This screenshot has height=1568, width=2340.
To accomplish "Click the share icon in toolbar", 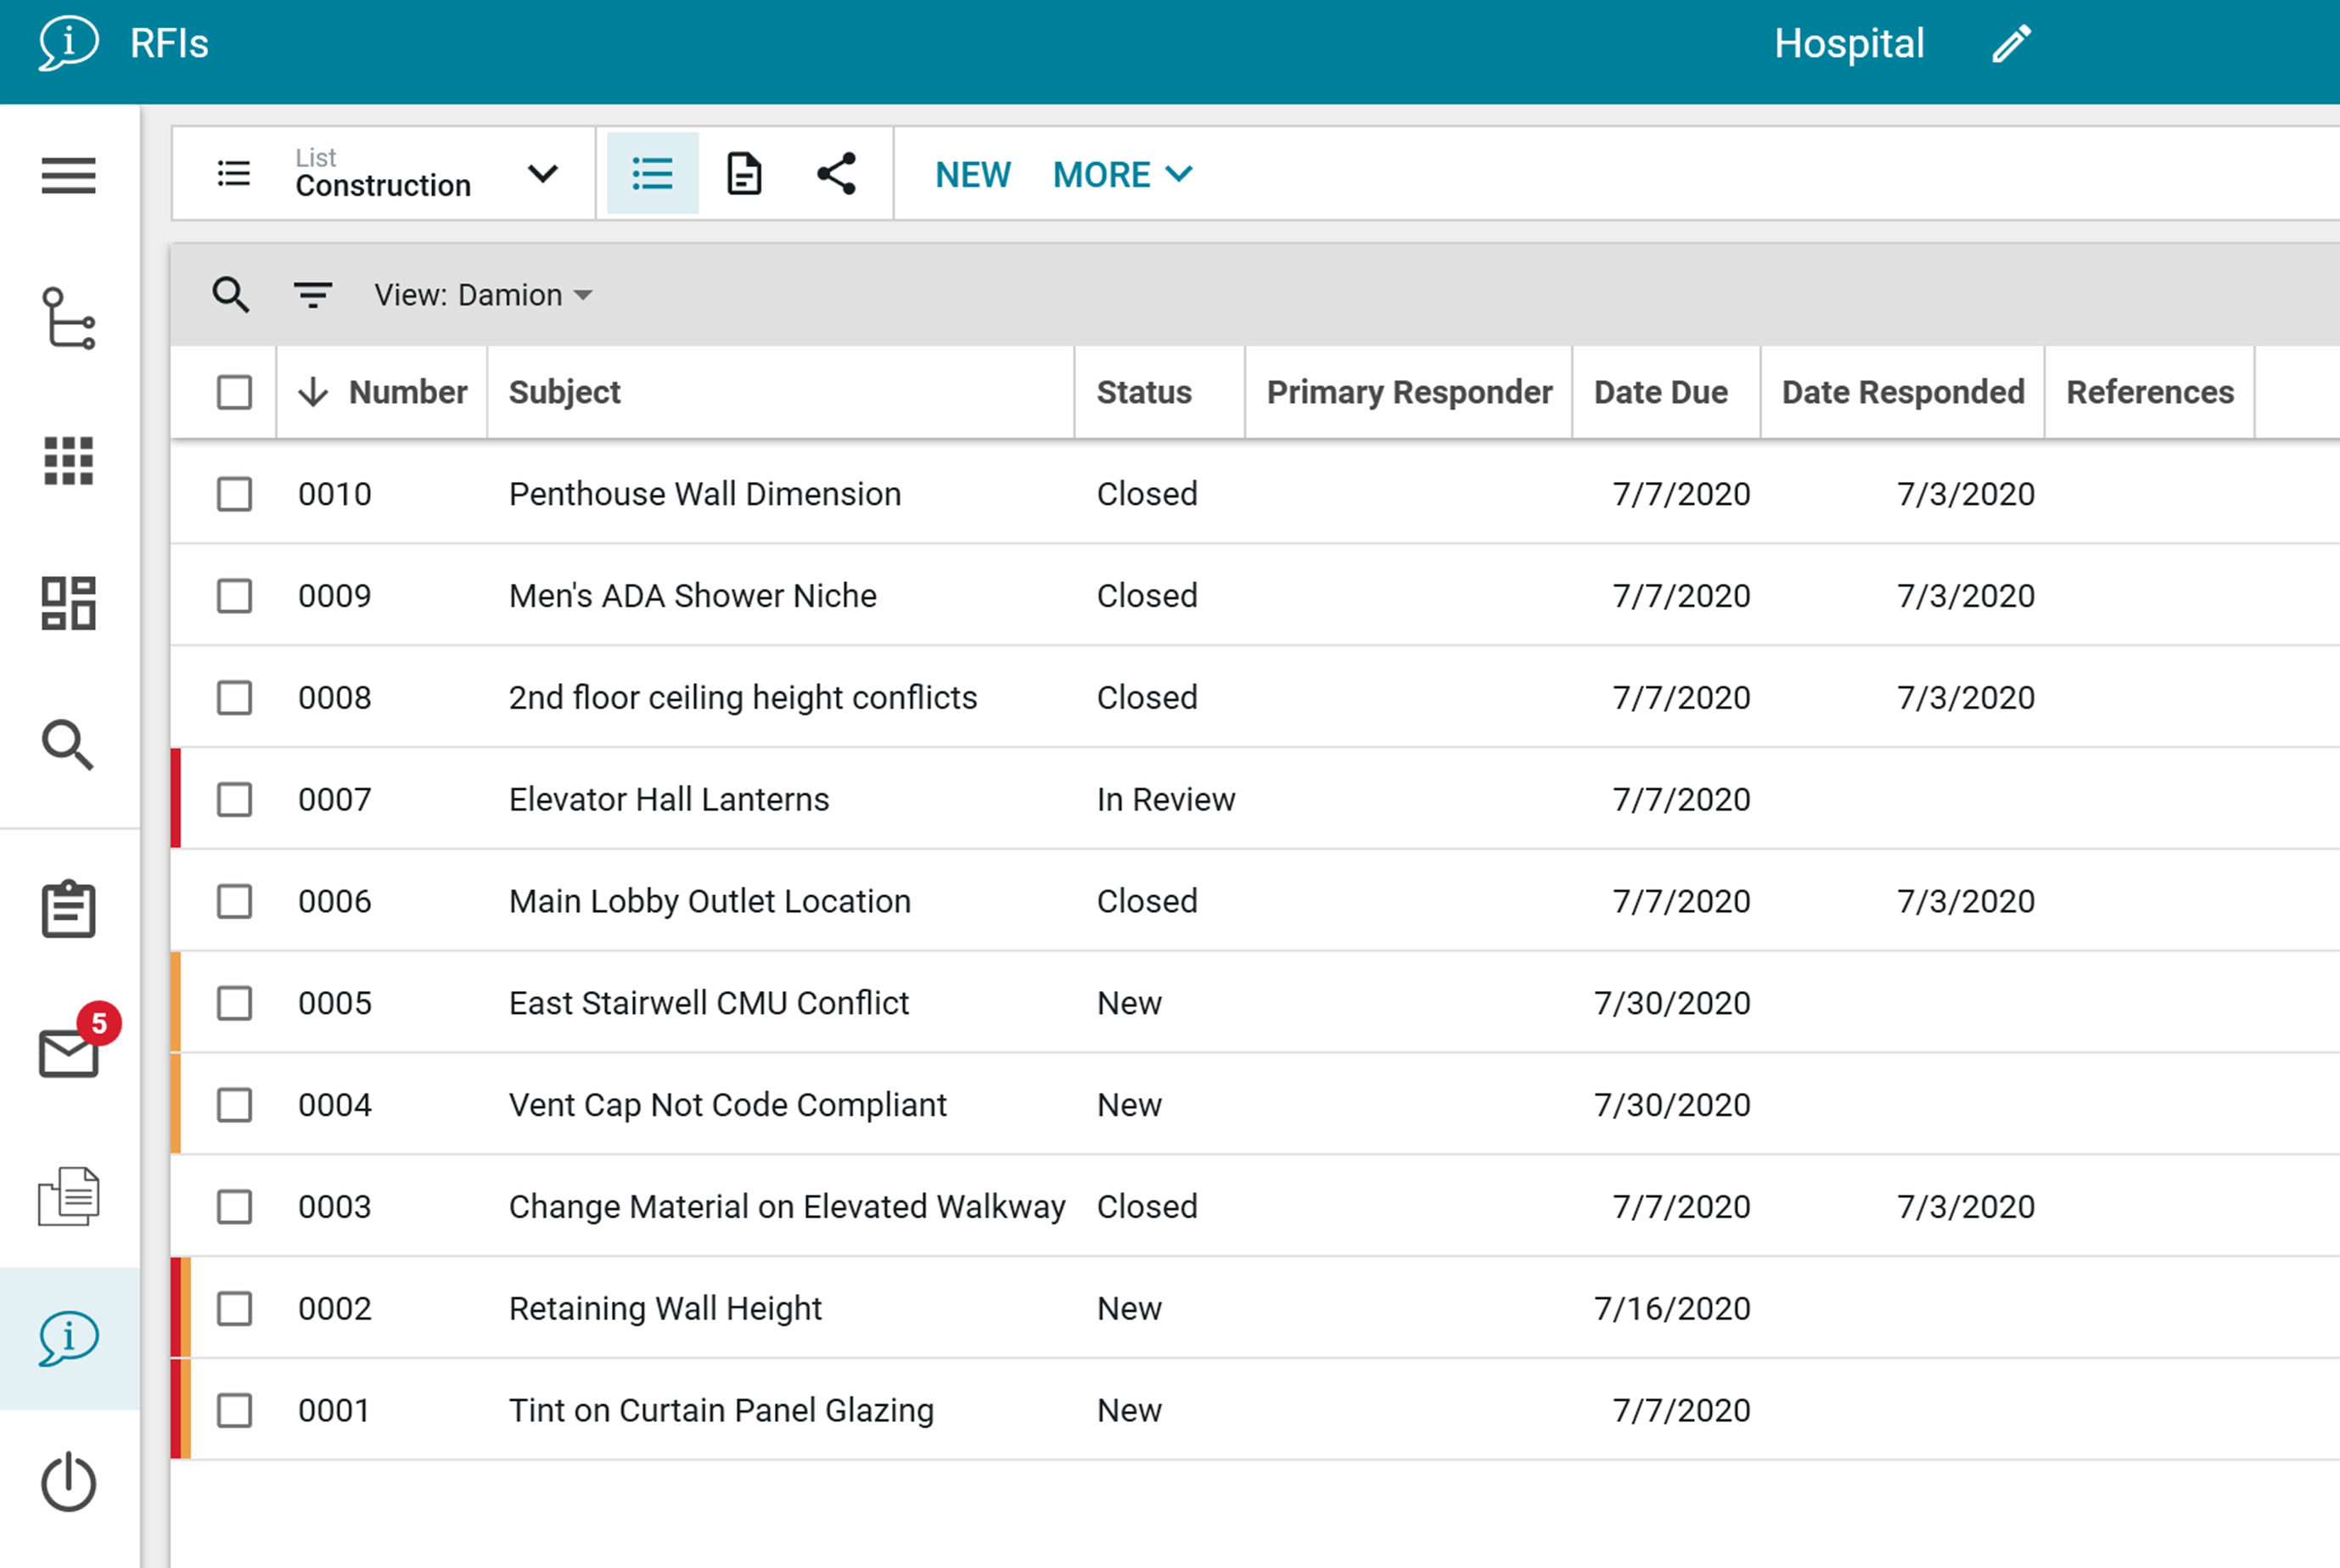I will pos(836,174).
